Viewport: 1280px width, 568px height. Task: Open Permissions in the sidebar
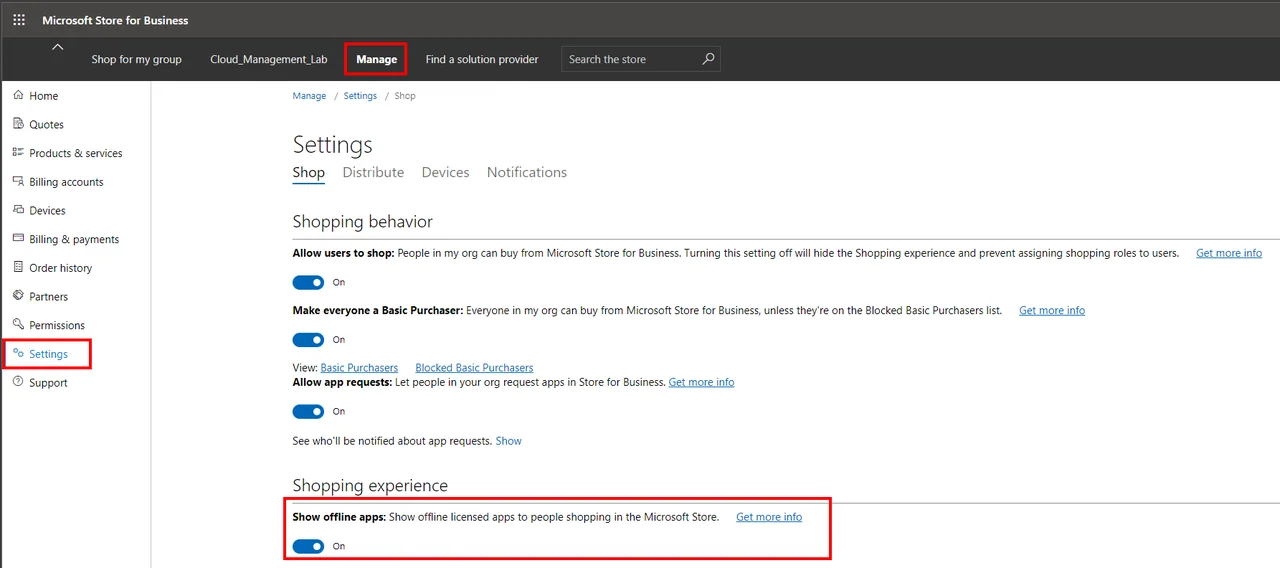(57, 325)
